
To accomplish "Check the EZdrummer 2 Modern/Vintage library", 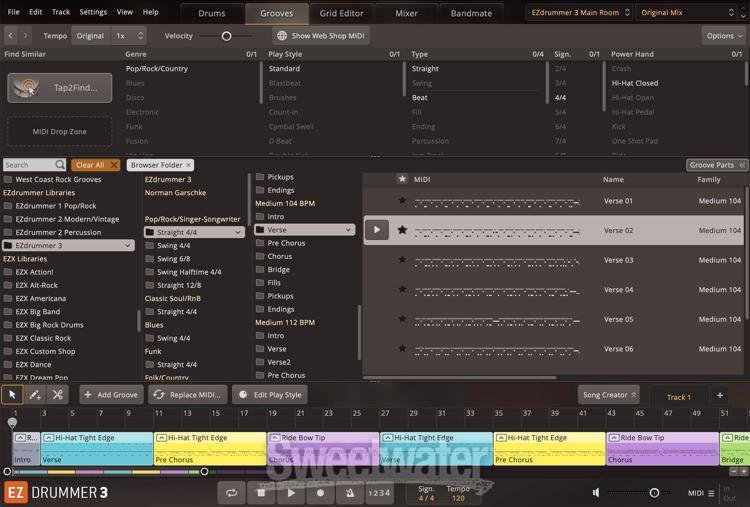I will (x=8, y=219).
